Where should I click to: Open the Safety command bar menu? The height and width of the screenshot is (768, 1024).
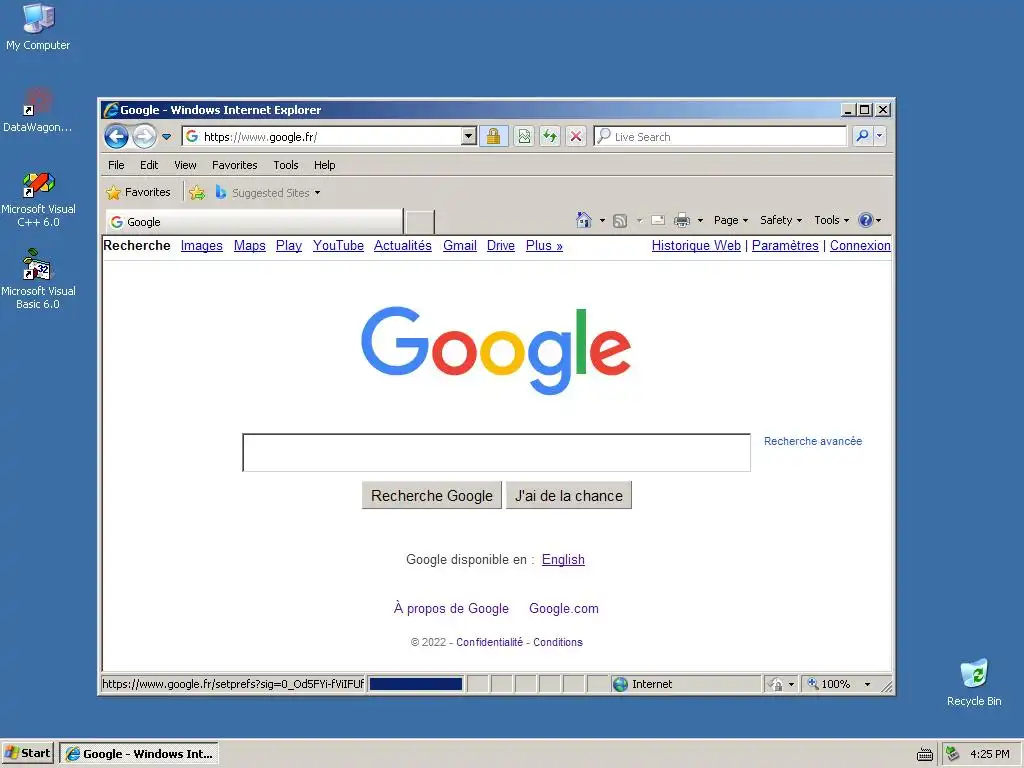(781, 220)
